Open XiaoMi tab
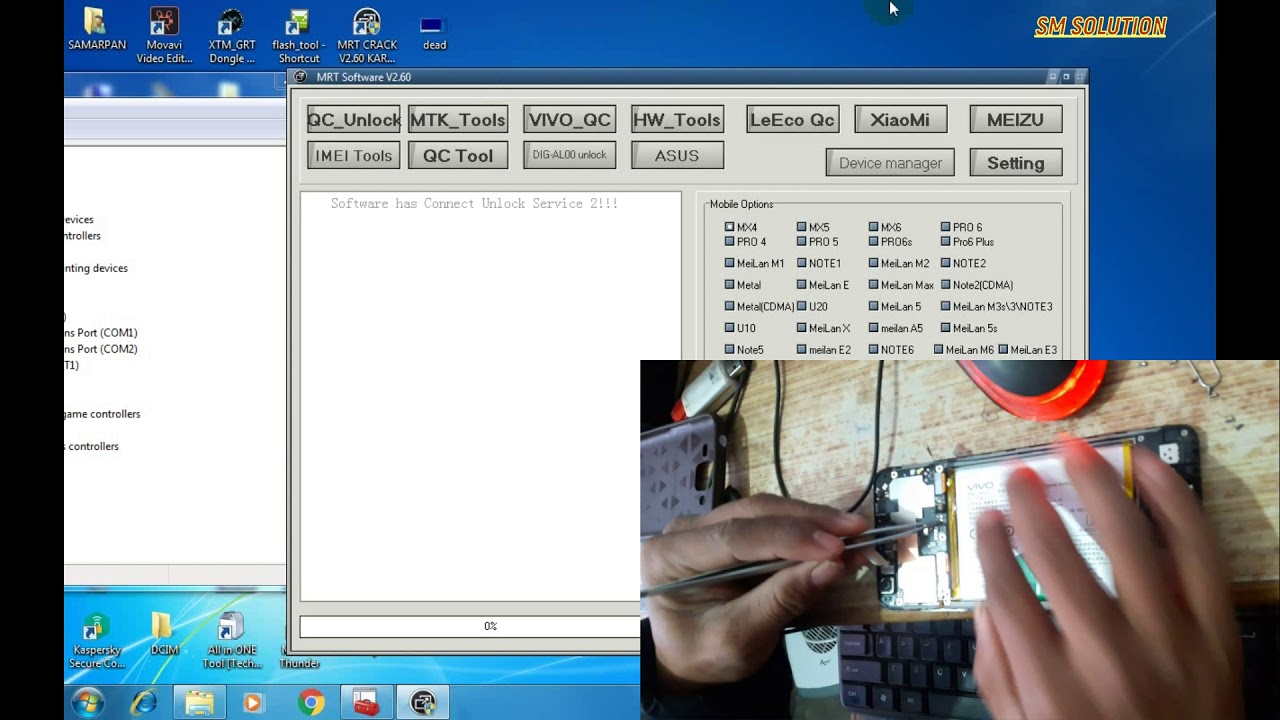The width and height of the screenshot is (1280, 720). coord(900,120)
